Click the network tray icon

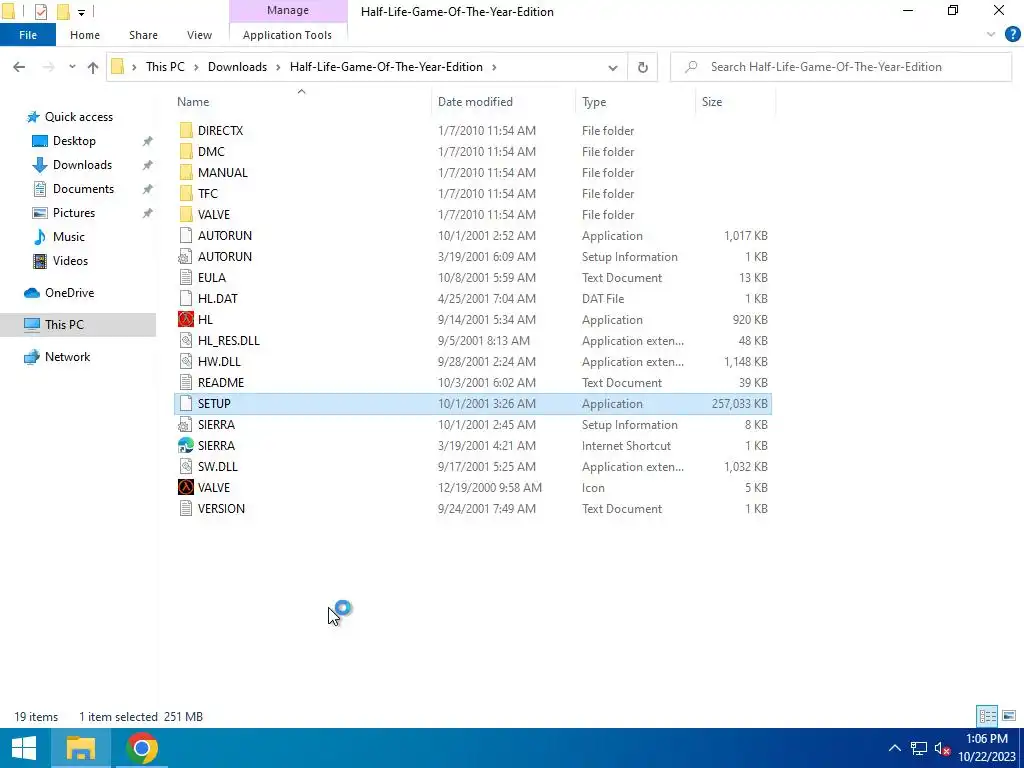tap(919, 748)
